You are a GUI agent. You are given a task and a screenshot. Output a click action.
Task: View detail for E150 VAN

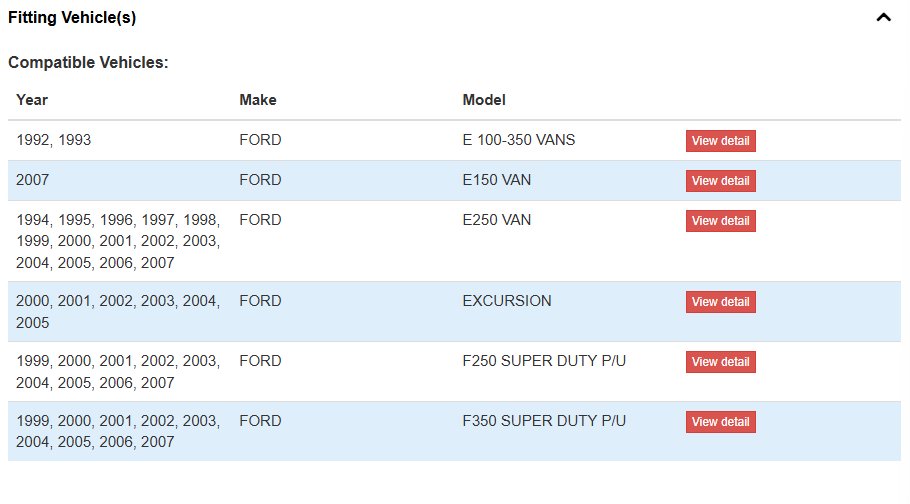point(720,181)
